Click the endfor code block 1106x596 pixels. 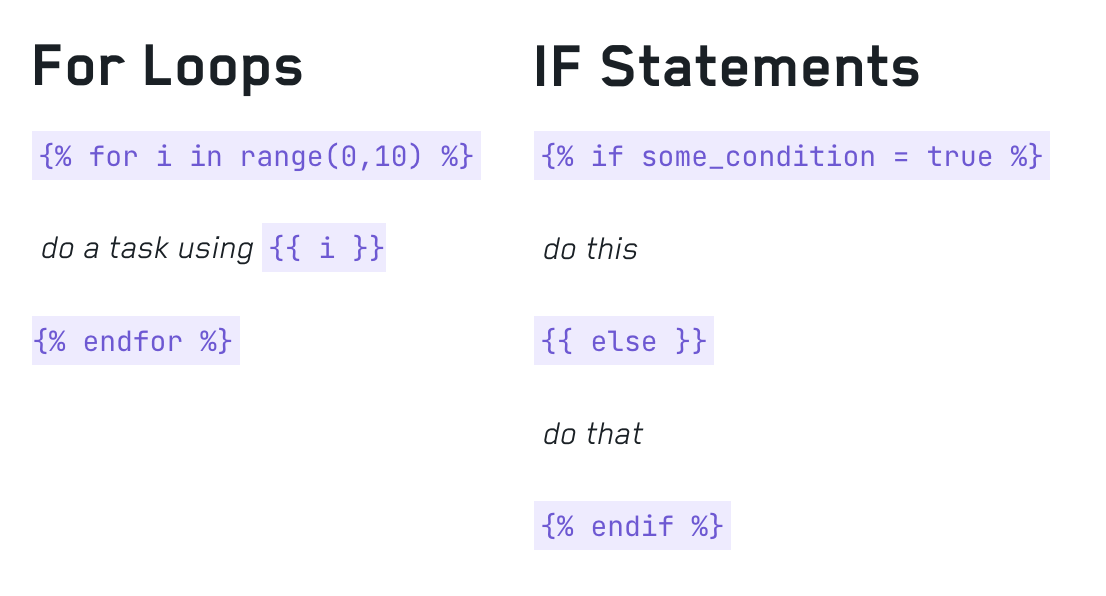tap(135, 341)
